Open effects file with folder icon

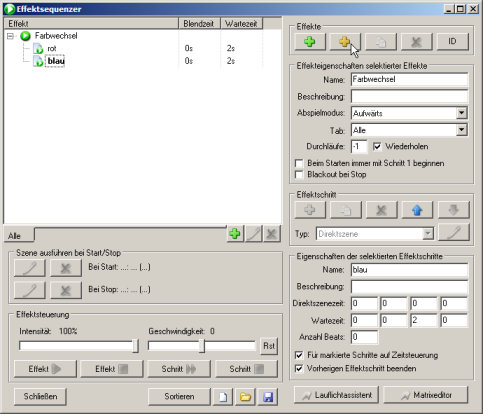coord(245,397)
